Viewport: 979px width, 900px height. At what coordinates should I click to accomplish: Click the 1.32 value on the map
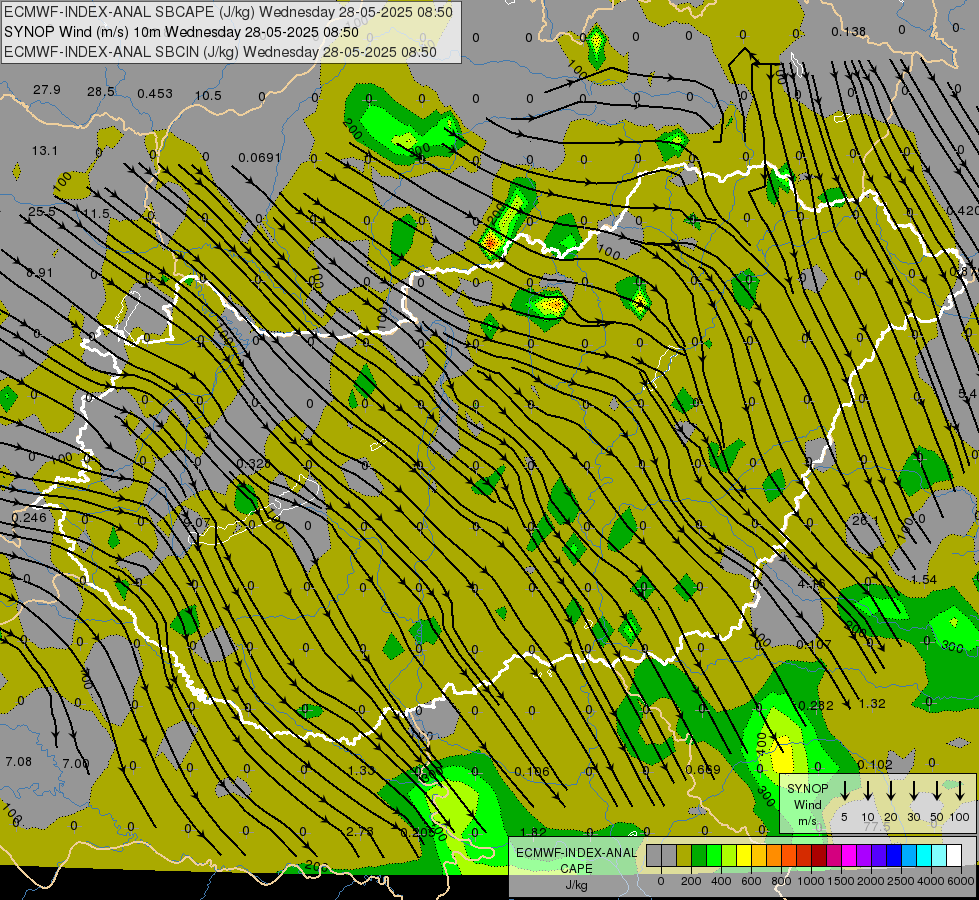(872, 704)
